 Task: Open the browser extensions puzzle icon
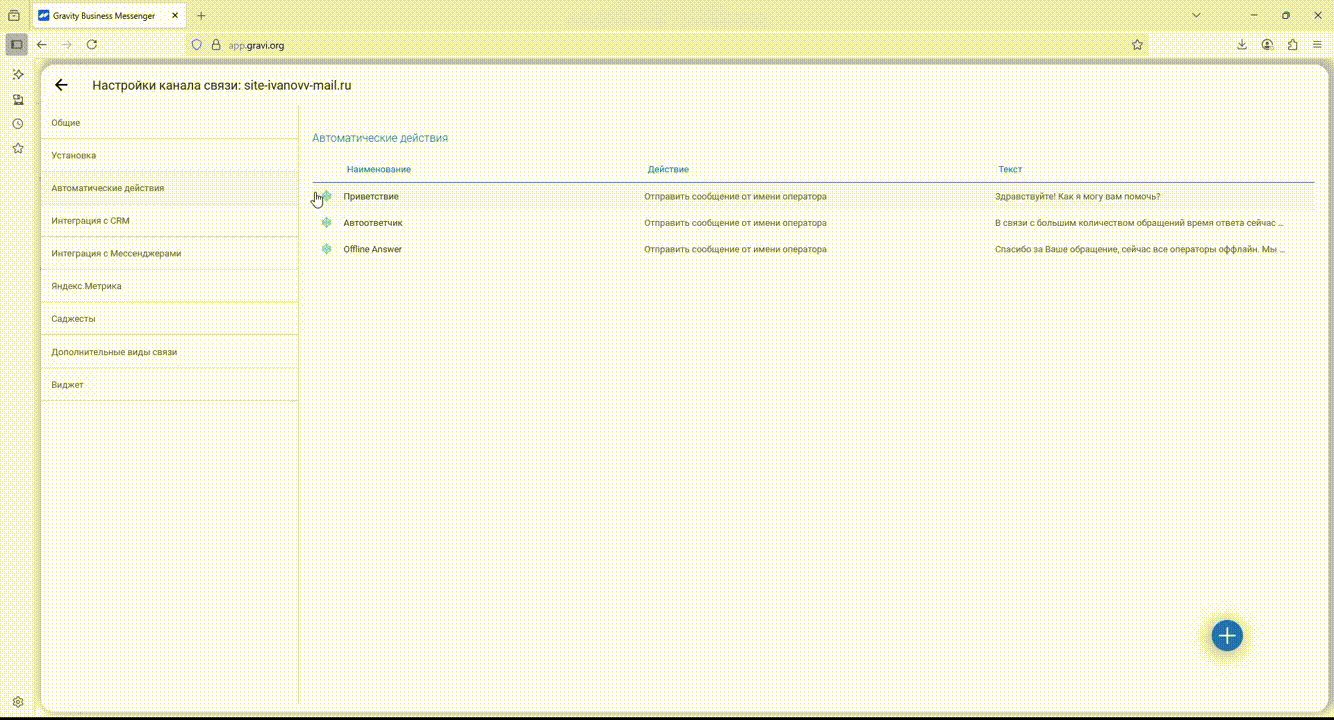click(1292, 45)
